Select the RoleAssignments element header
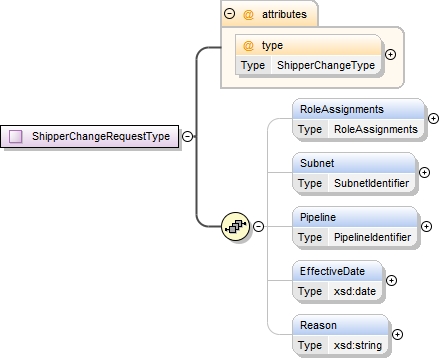Viewport: 441px width, 360px height. (359, 109)
